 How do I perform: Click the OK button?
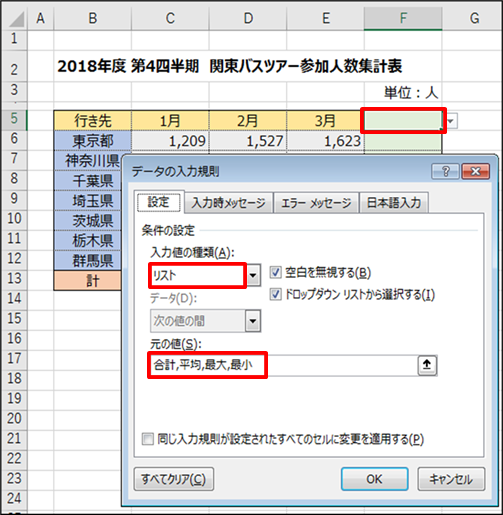374,479
